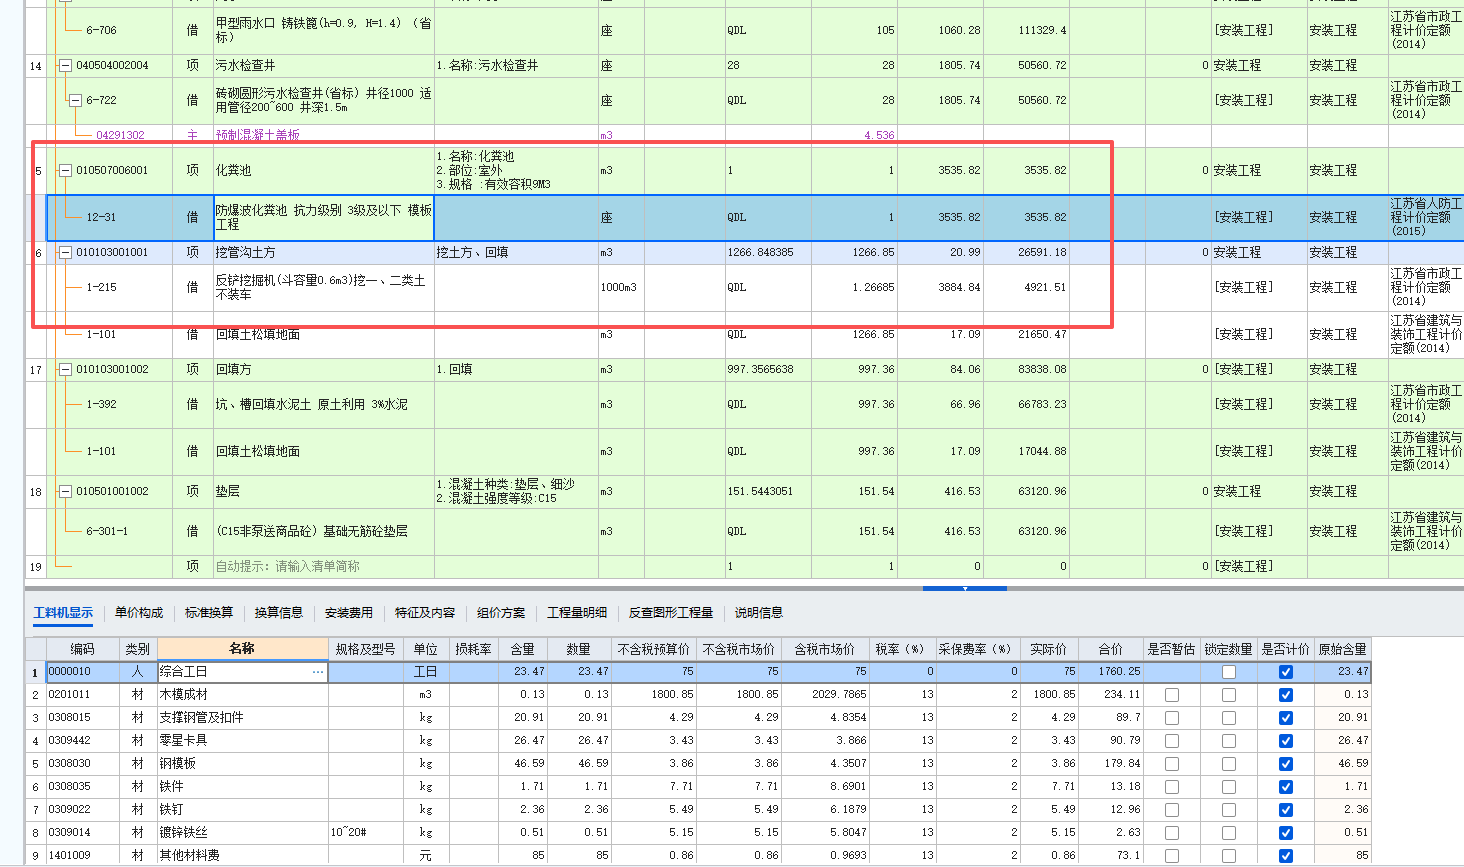Collapse the 化粪池 item 010507006001

click(x=65, y=170)
